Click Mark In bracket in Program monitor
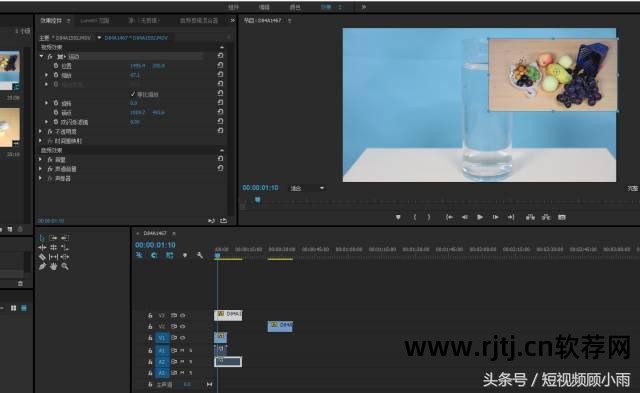 tap(415, 218)
